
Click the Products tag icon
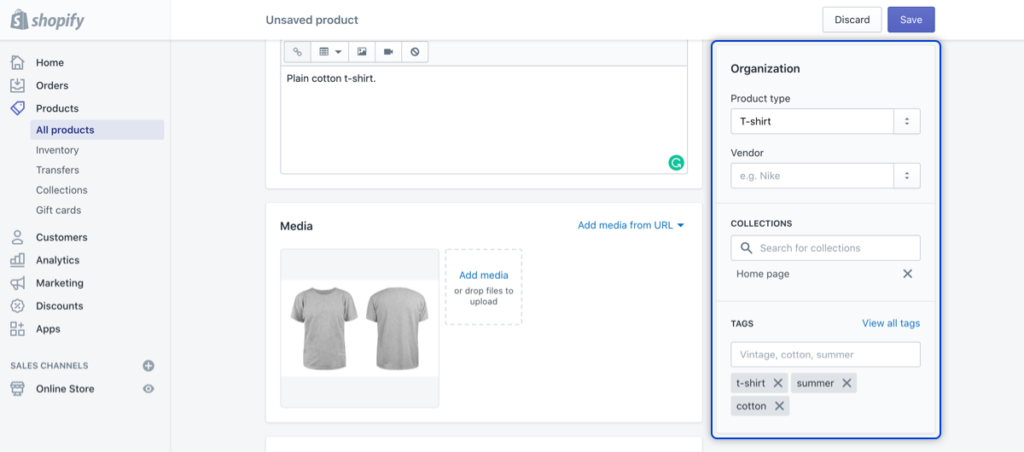click(x=18, y=108)
